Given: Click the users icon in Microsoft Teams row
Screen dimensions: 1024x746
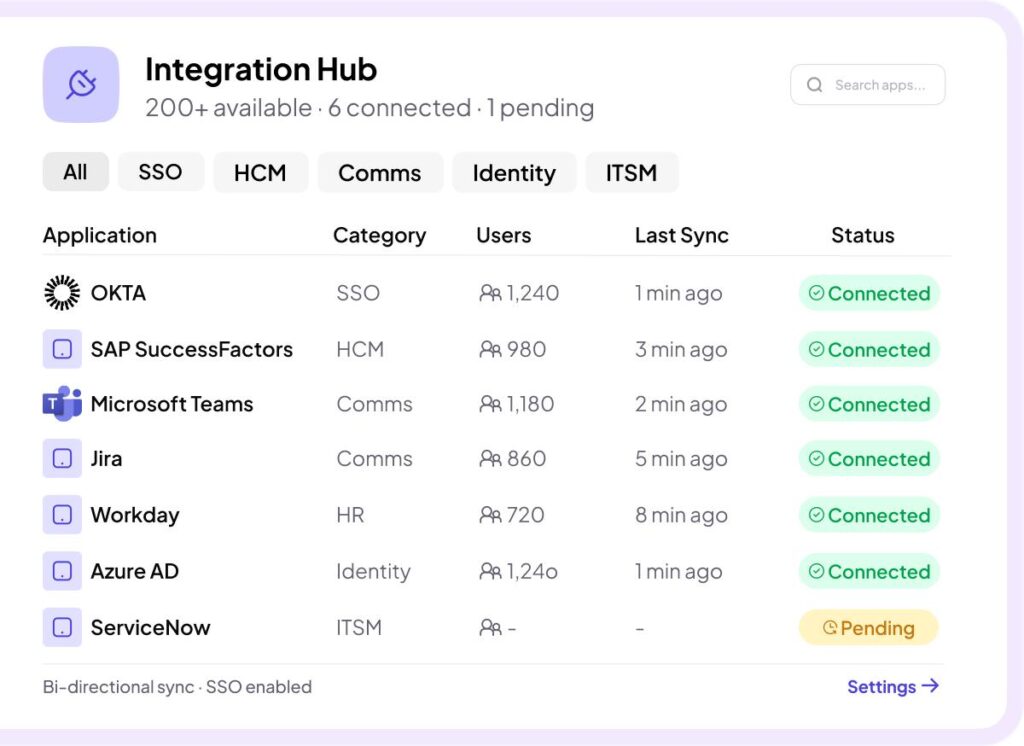Looking at the screenshot, I should [x=490, y=404].
